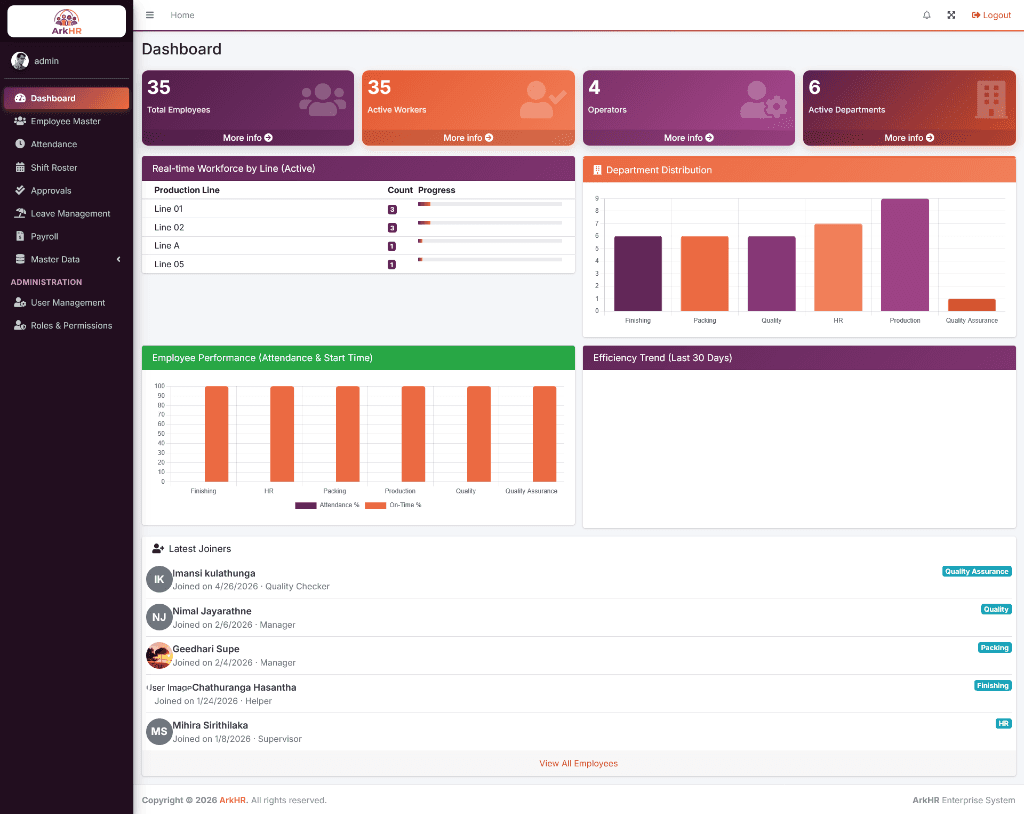Screen dimensions: 1024x814
Task: Click the Active Departments building icon
Action: coord(991,99)
